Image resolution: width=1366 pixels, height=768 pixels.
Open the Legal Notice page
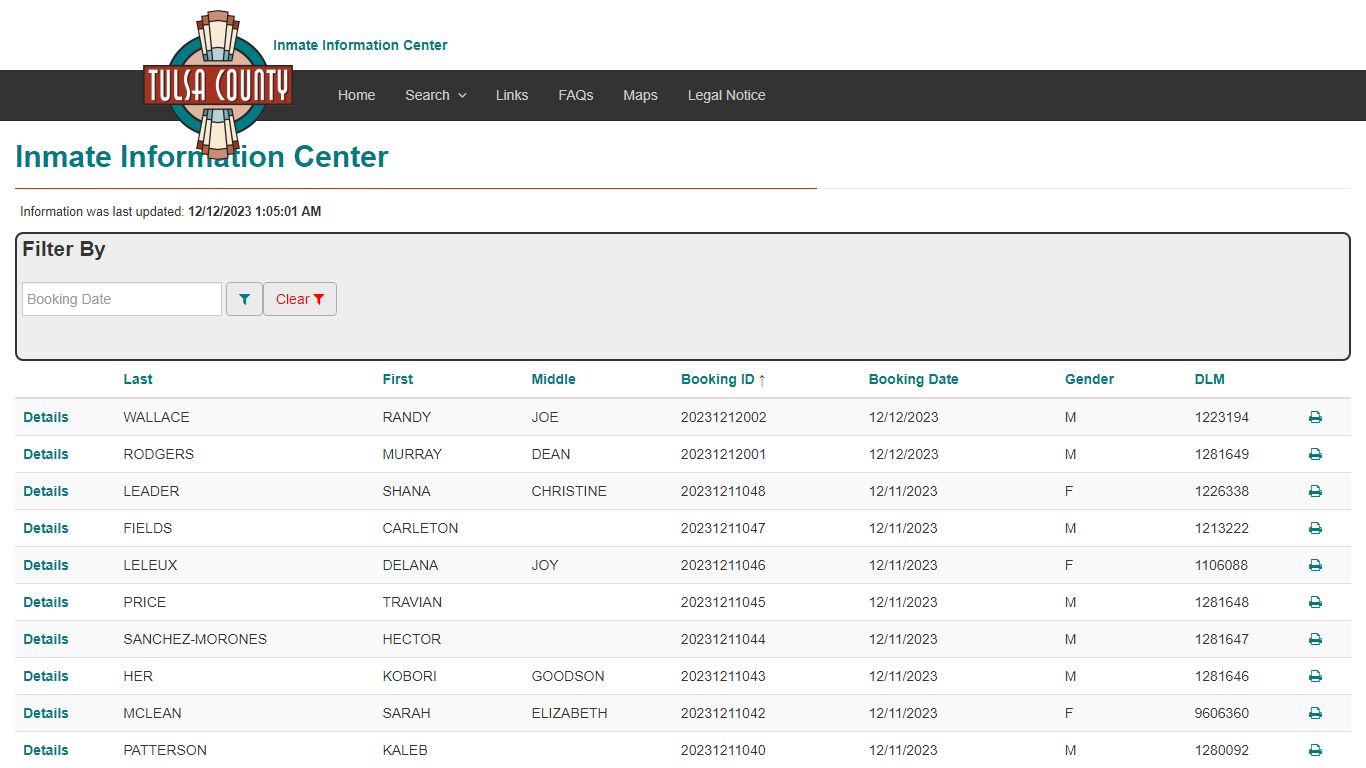[x=726, y=95]
